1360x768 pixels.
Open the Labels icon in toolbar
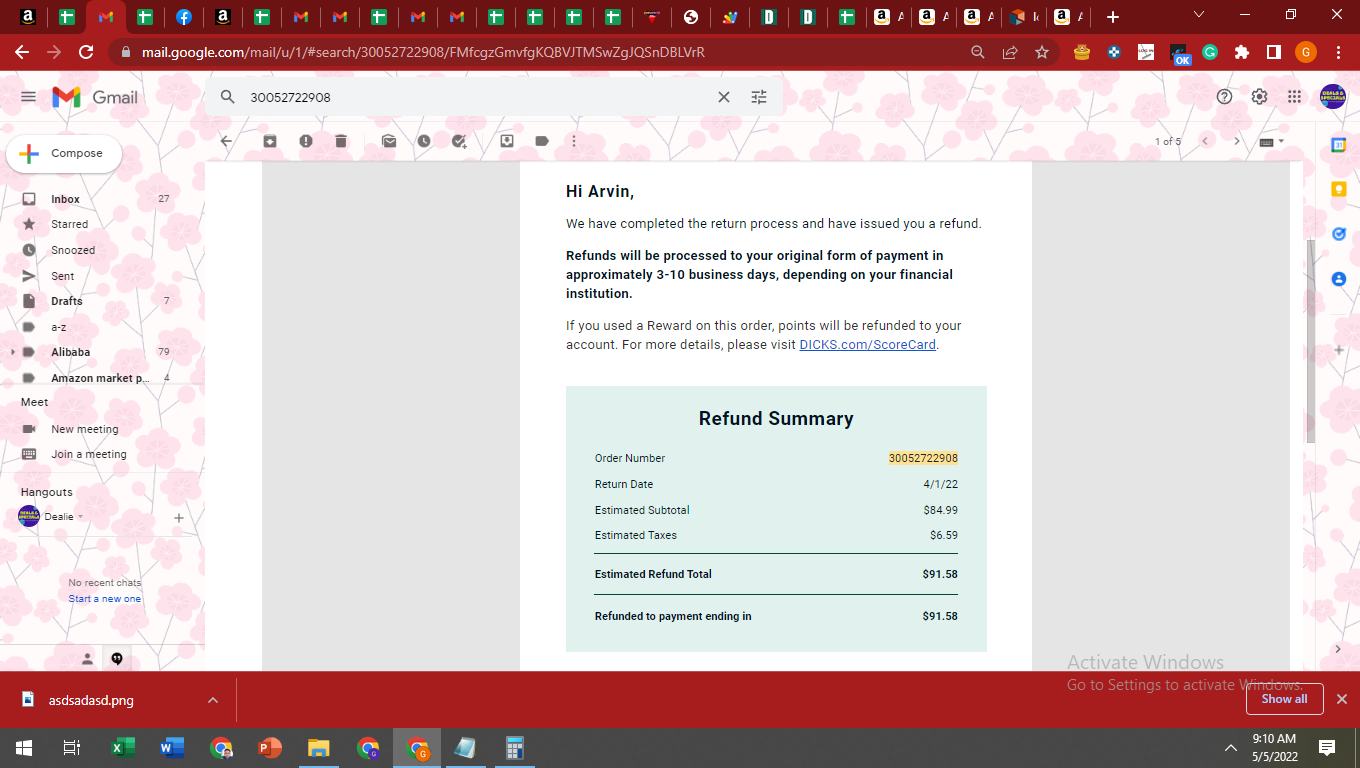(542, 141)
